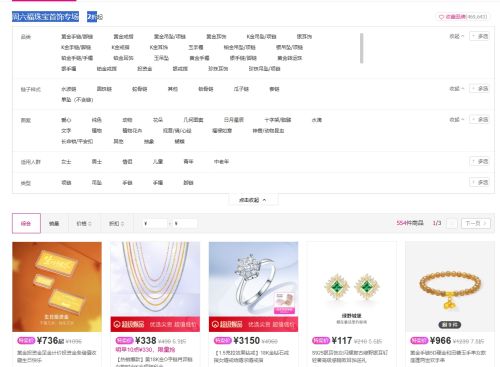Open the gold bar product image at ¥736
This screenshot has height=367, width=500.
[57, 287]
